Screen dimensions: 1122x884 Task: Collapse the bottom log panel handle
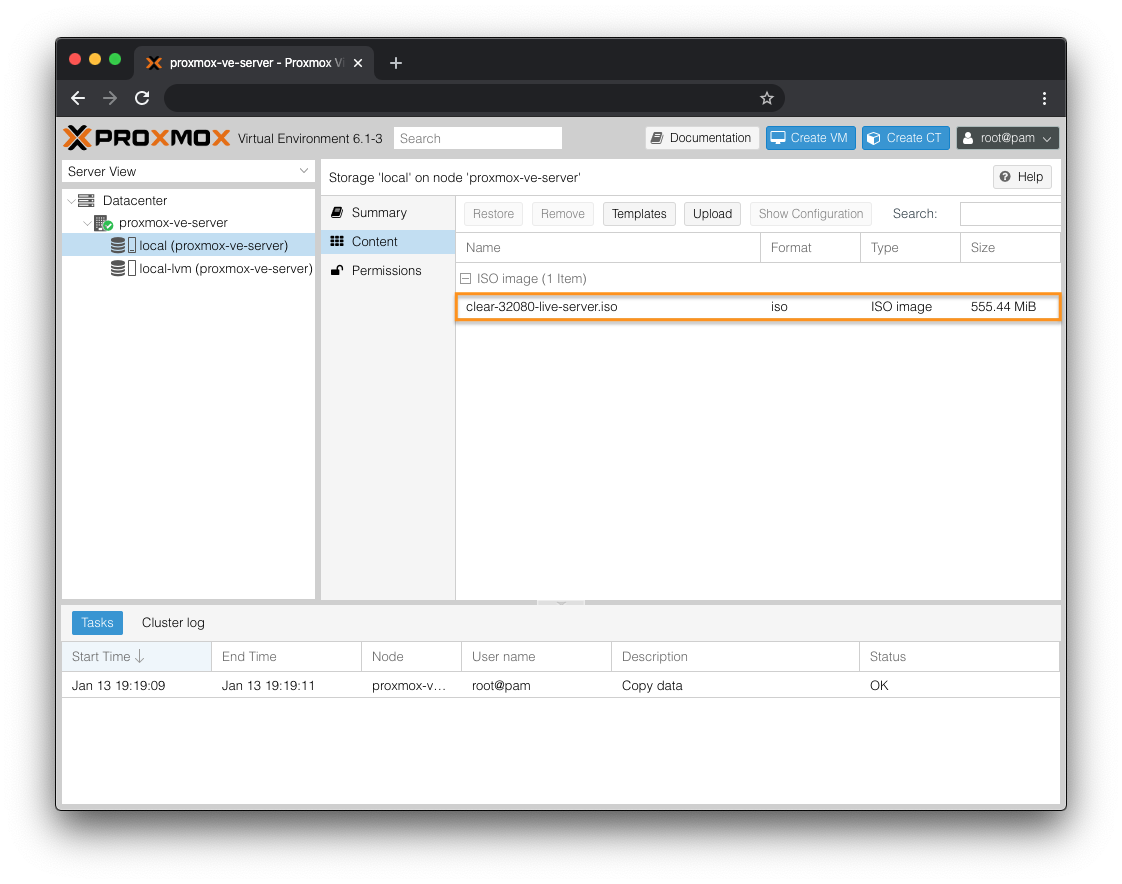561,603
